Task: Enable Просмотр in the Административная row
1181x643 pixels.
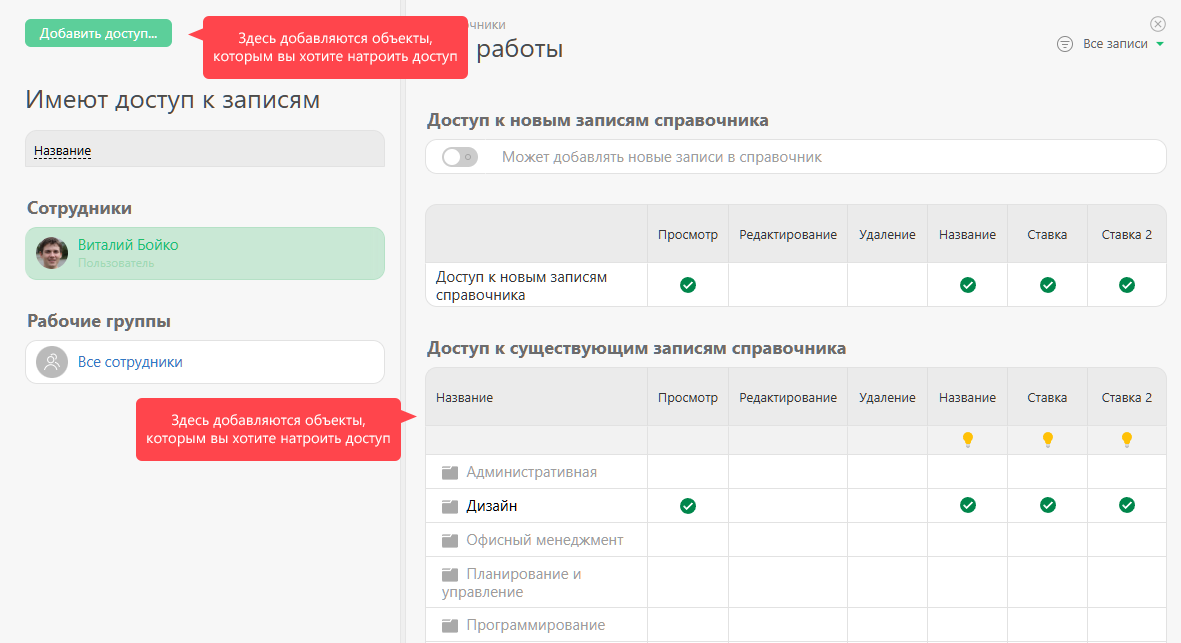Action: (688, 472)
